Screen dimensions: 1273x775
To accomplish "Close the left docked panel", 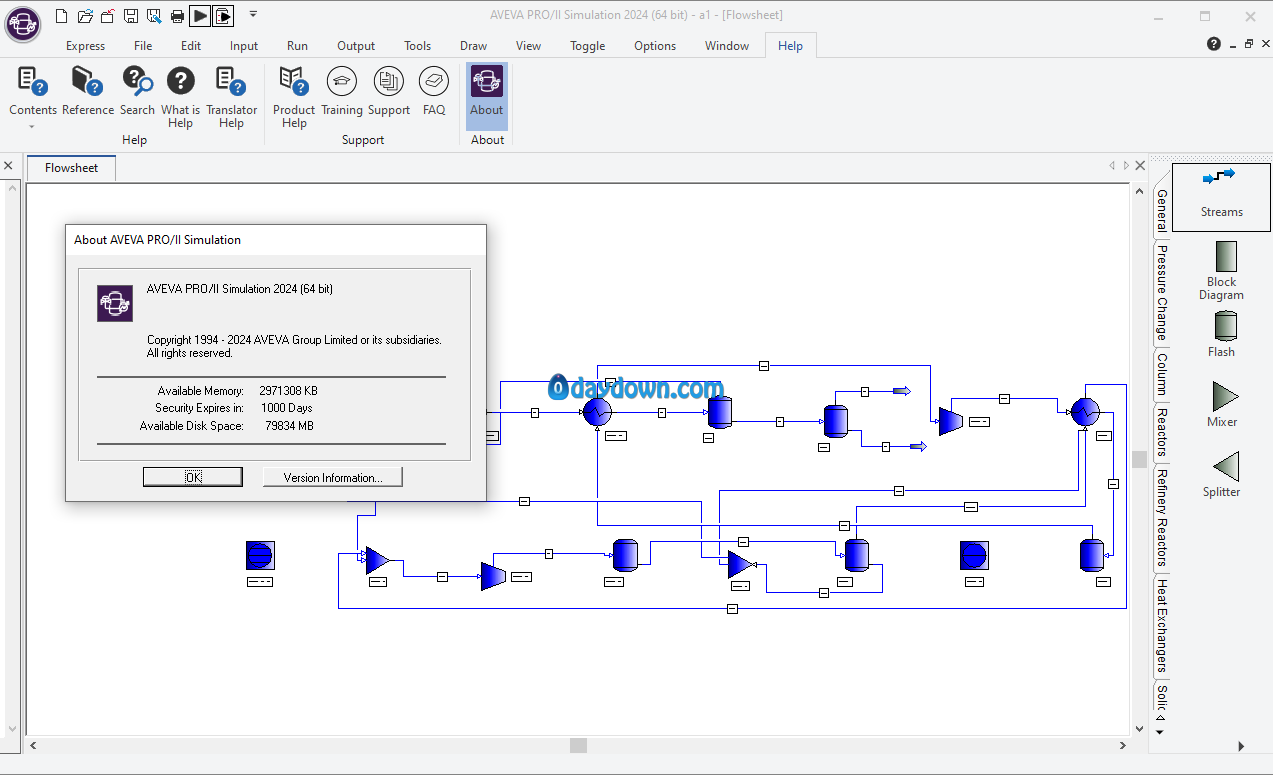I will [x=8, y=165].
